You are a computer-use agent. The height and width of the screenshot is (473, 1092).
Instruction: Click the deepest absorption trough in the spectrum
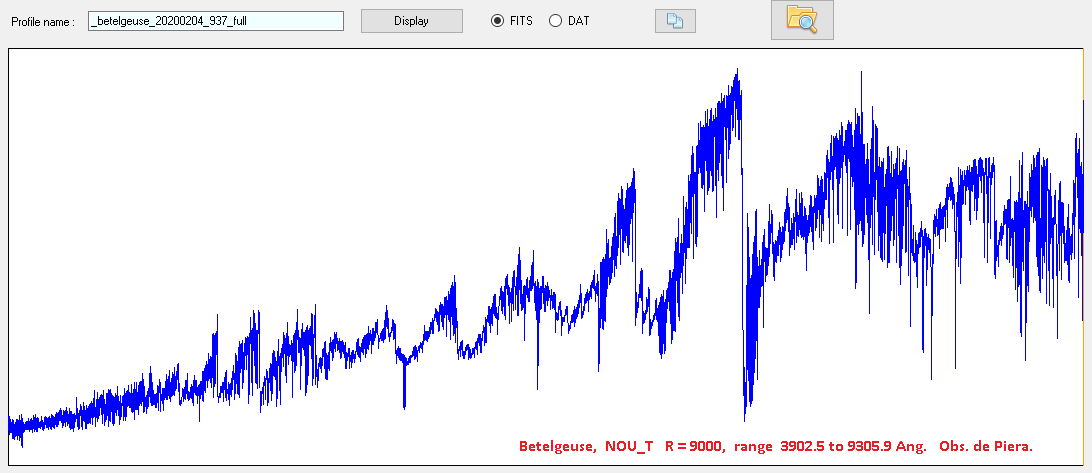745,417
